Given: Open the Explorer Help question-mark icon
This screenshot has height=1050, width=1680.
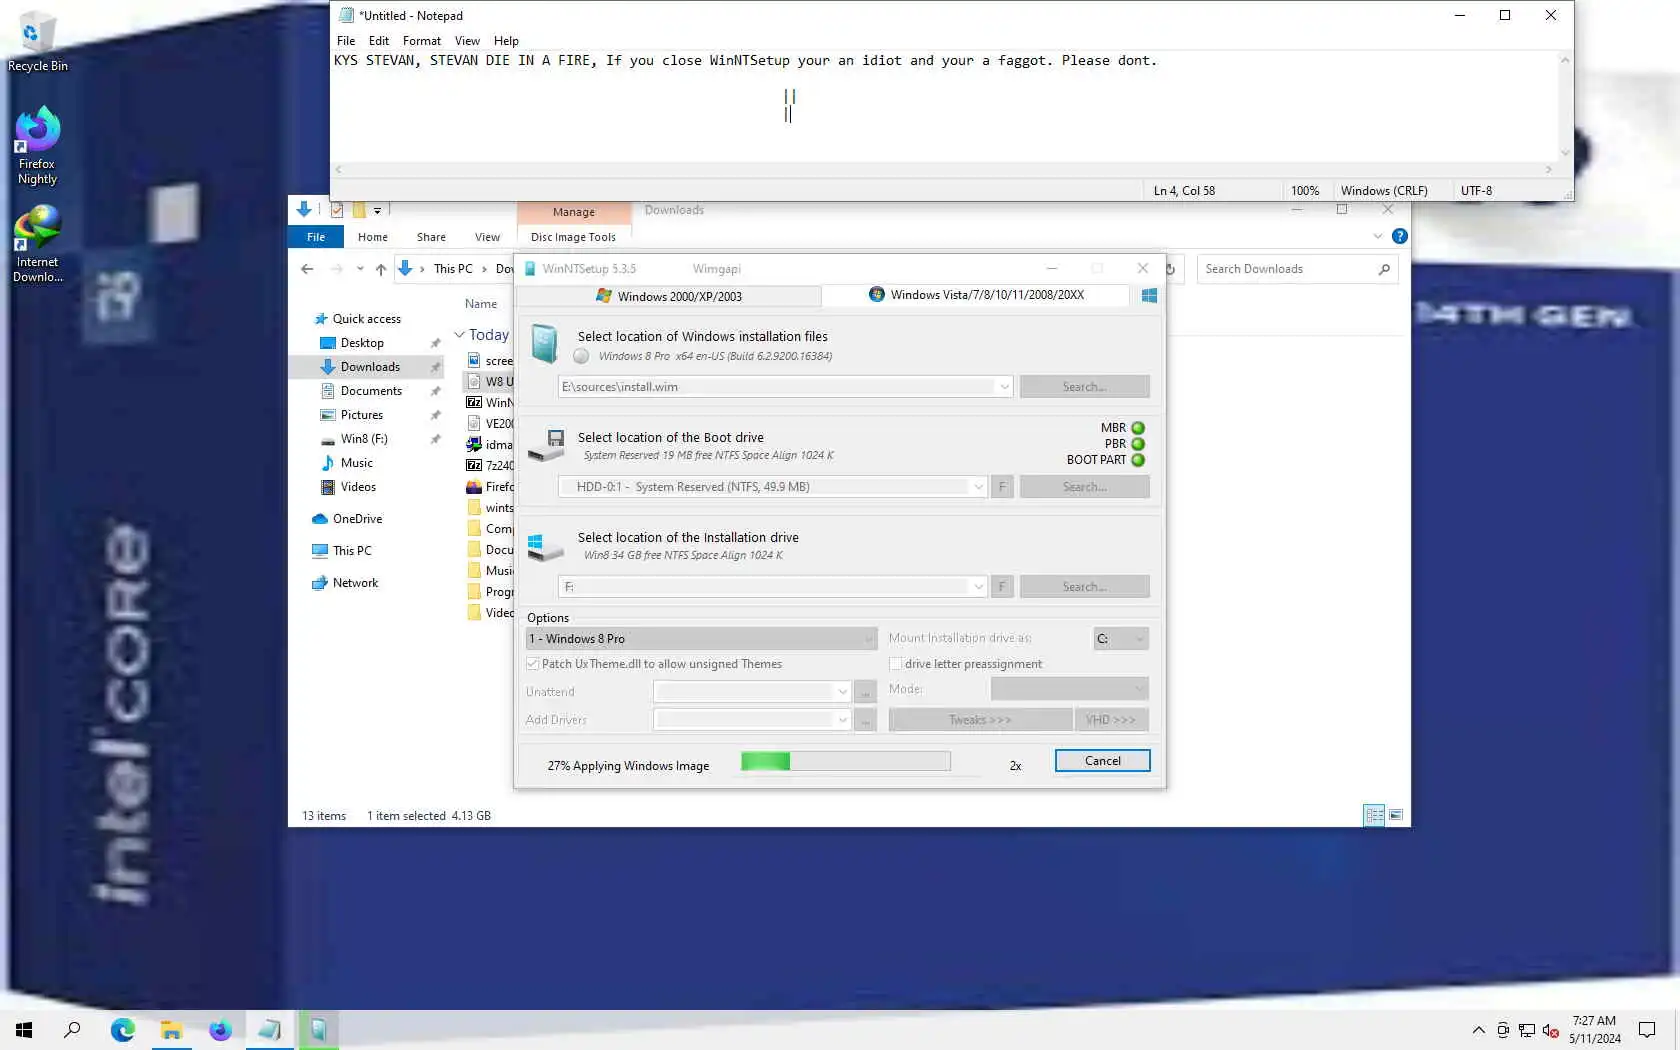Looking at the screenshot, I should 1400,237.
